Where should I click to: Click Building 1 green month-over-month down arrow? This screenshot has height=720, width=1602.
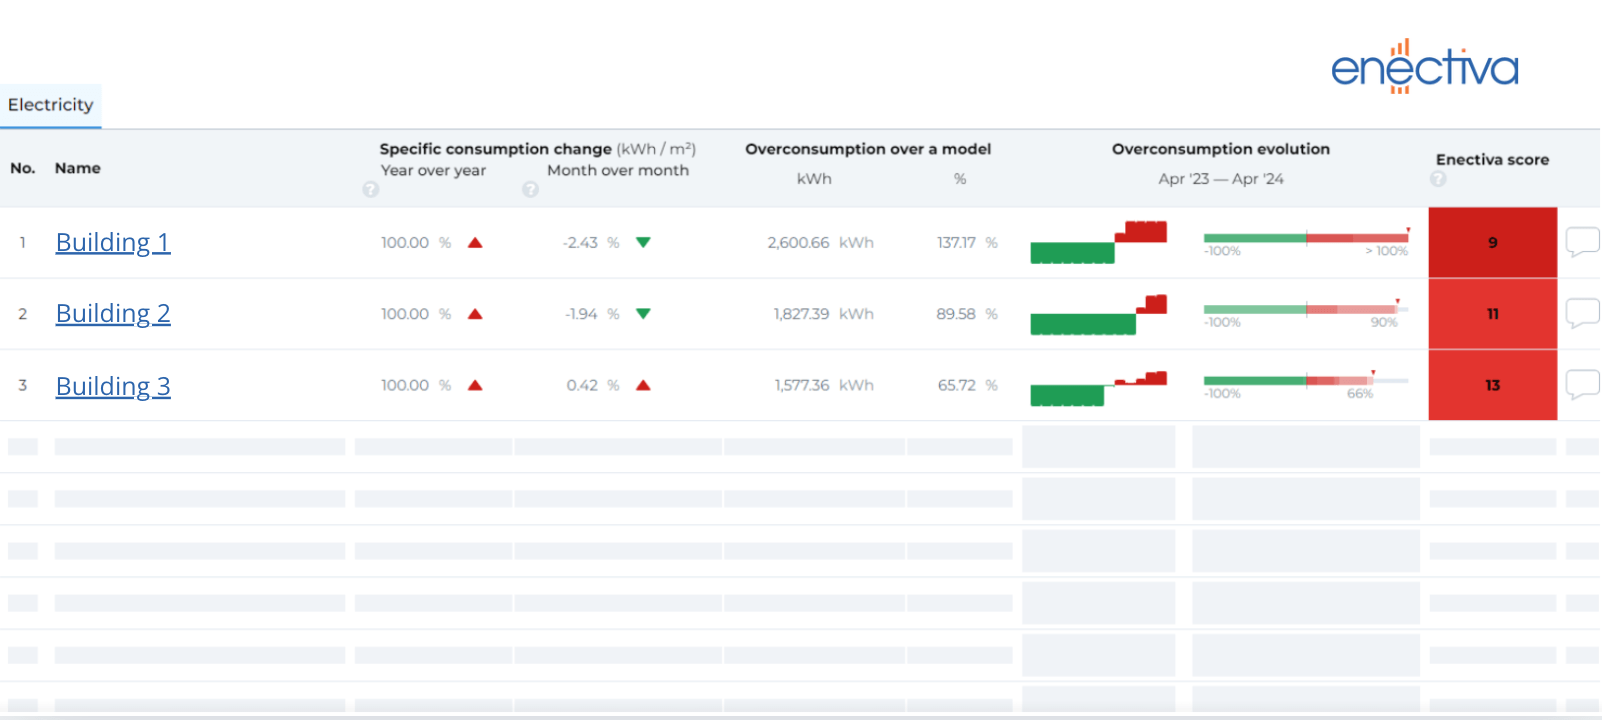643,243
